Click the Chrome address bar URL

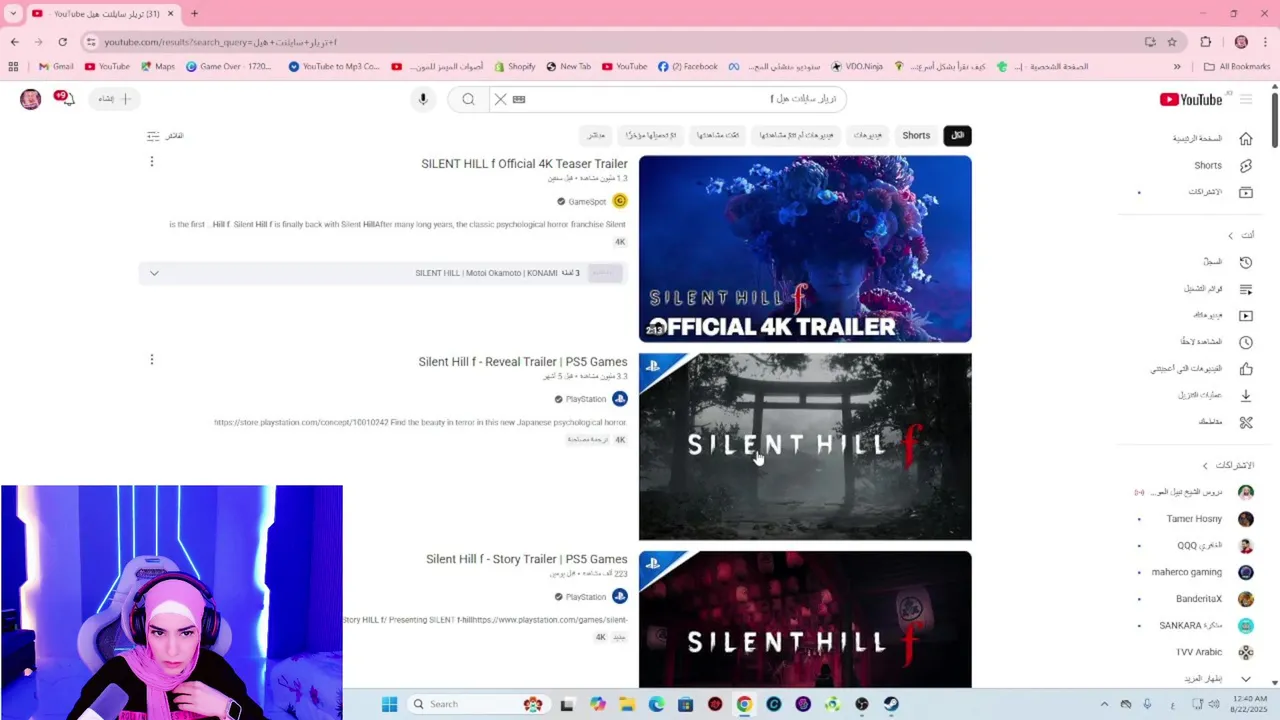pos(221,42)
